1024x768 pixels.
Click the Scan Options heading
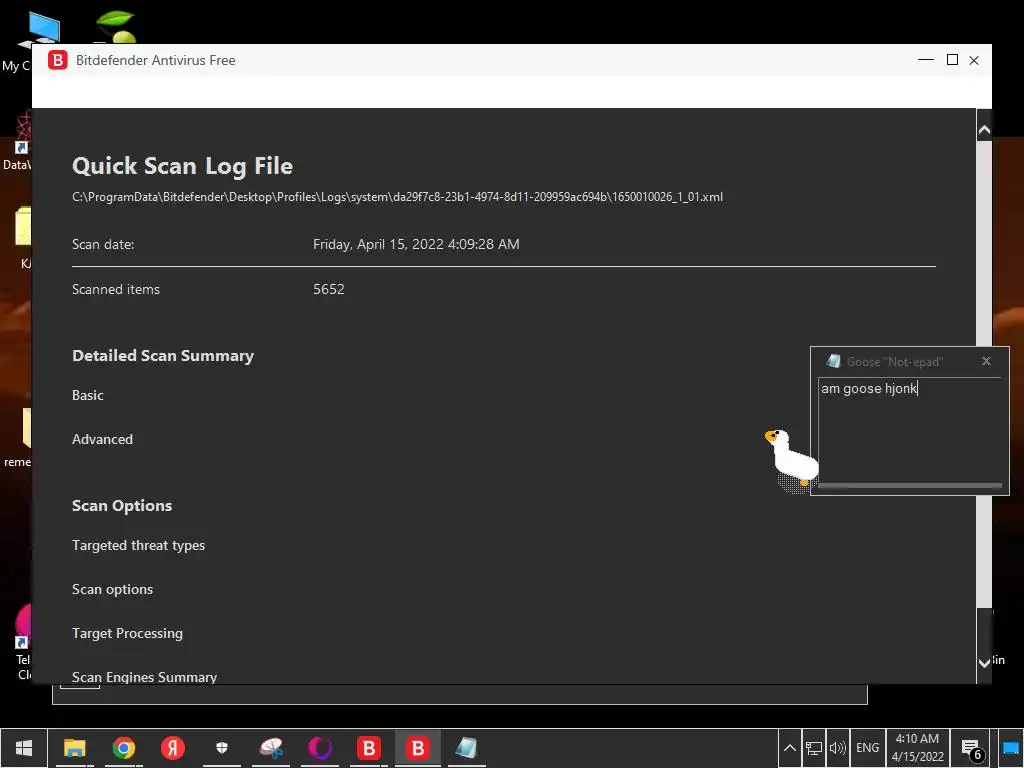point(122,506)
